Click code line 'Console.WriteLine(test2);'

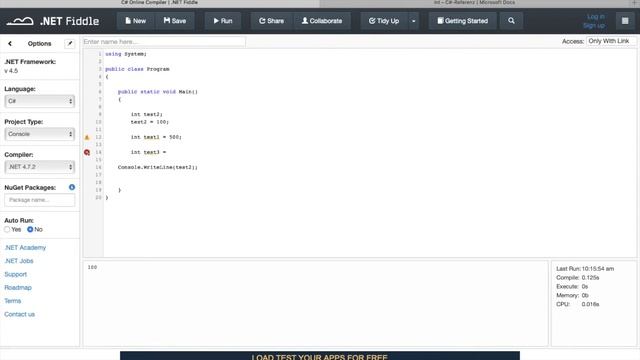click(x=158, y=167)
